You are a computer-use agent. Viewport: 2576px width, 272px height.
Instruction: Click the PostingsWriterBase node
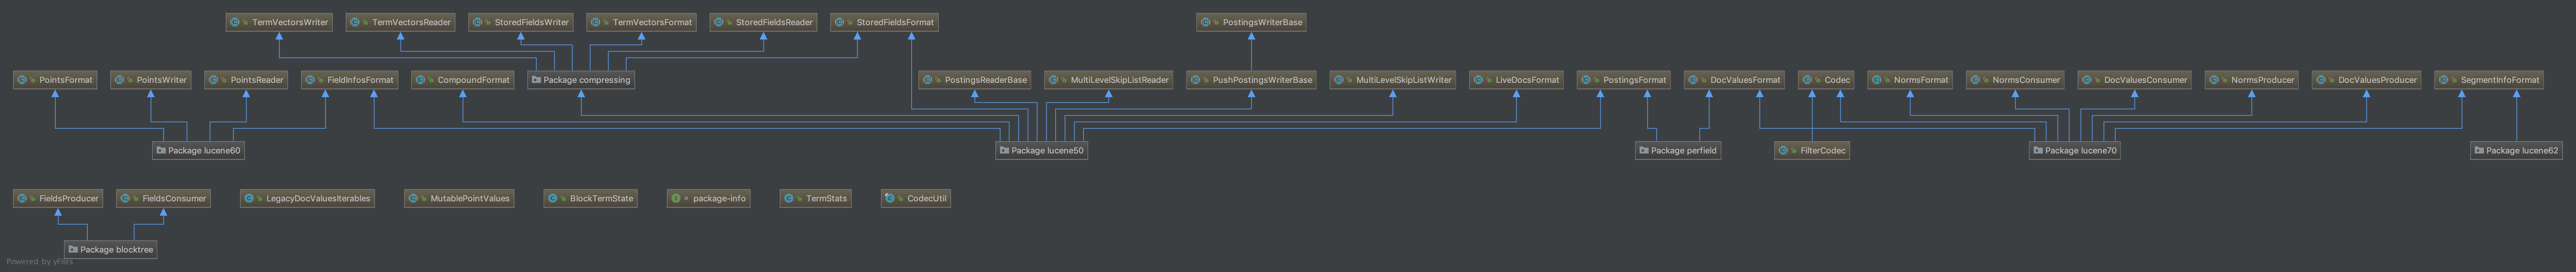(x=1251, y=22)
